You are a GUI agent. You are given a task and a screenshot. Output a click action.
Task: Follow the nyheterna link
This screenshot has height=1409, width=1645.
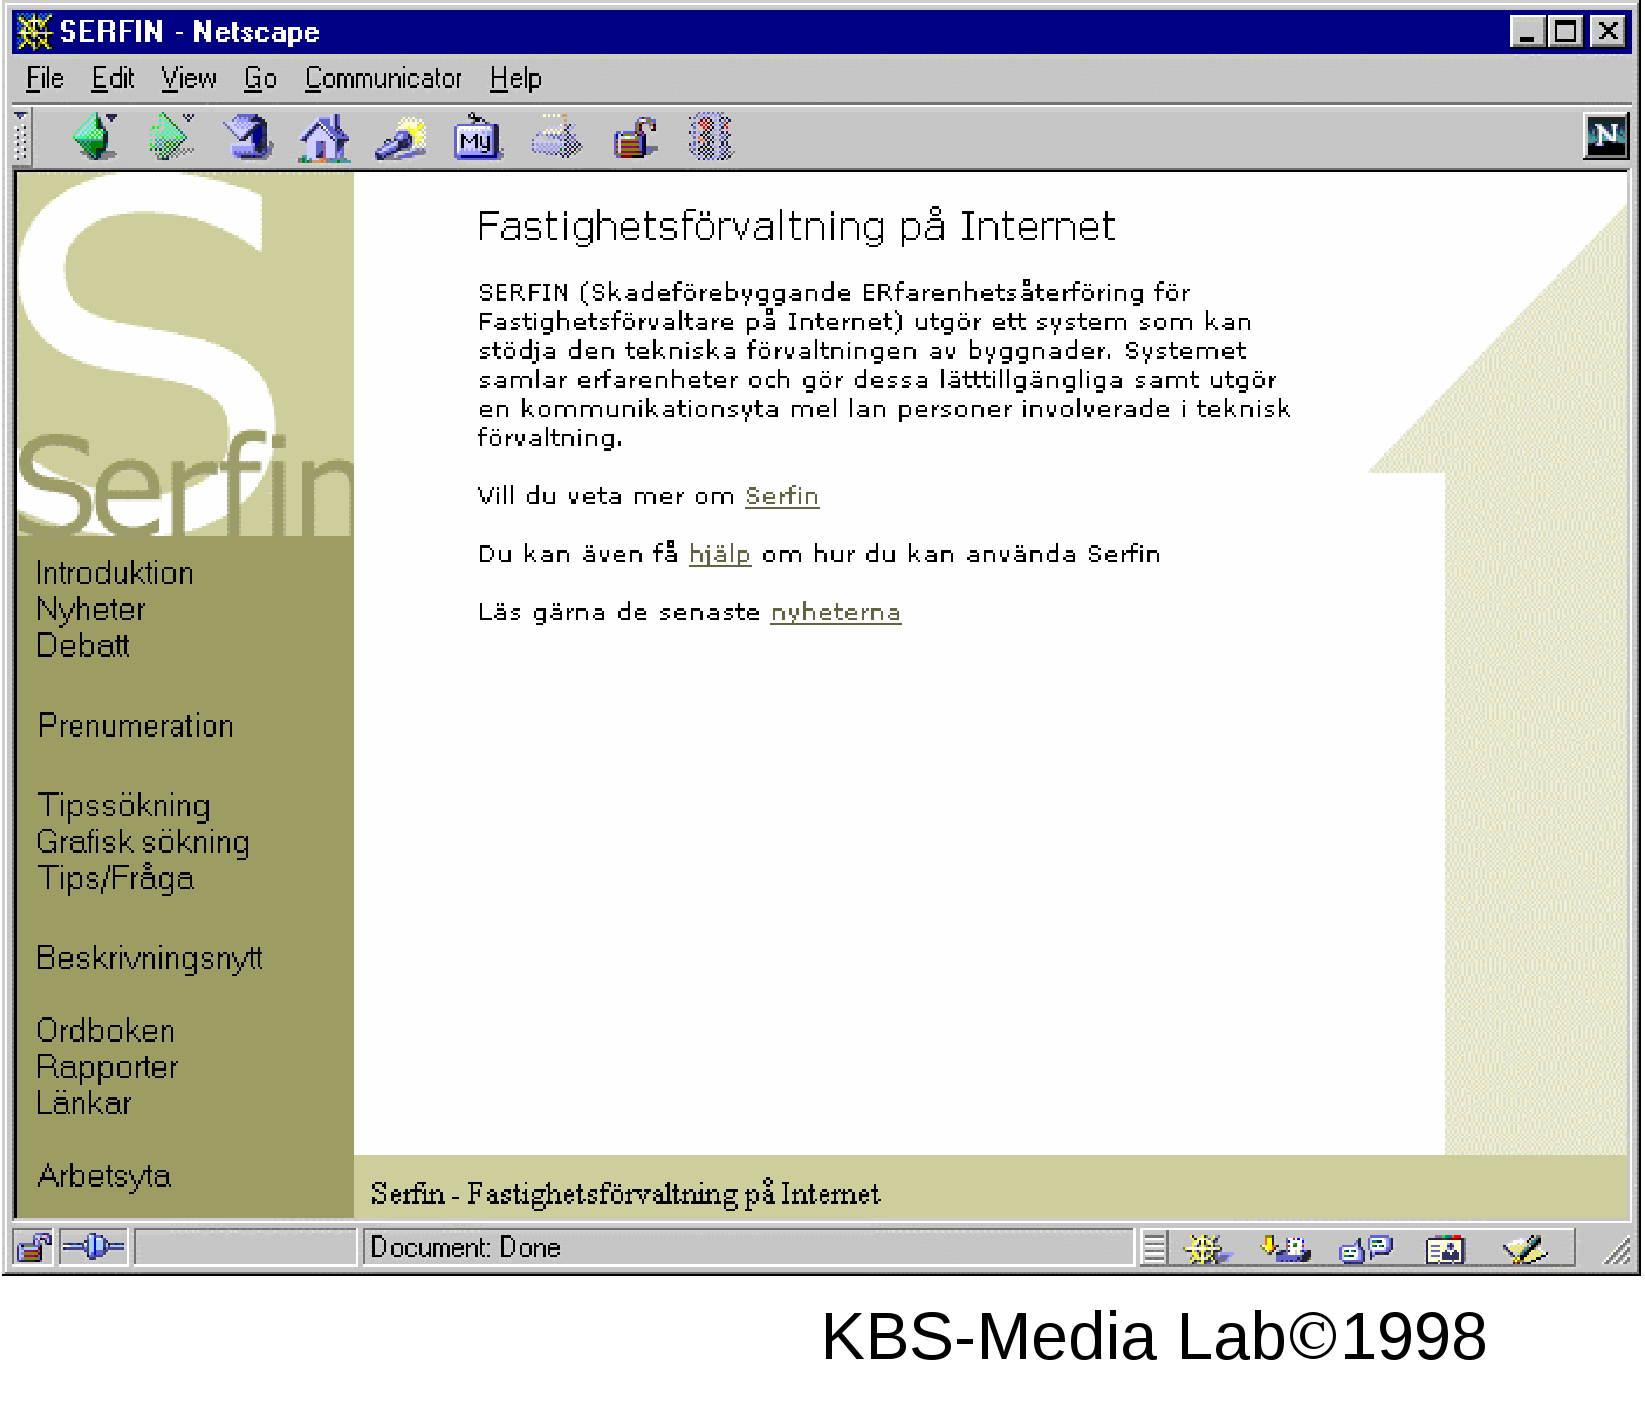coord(836,612)
